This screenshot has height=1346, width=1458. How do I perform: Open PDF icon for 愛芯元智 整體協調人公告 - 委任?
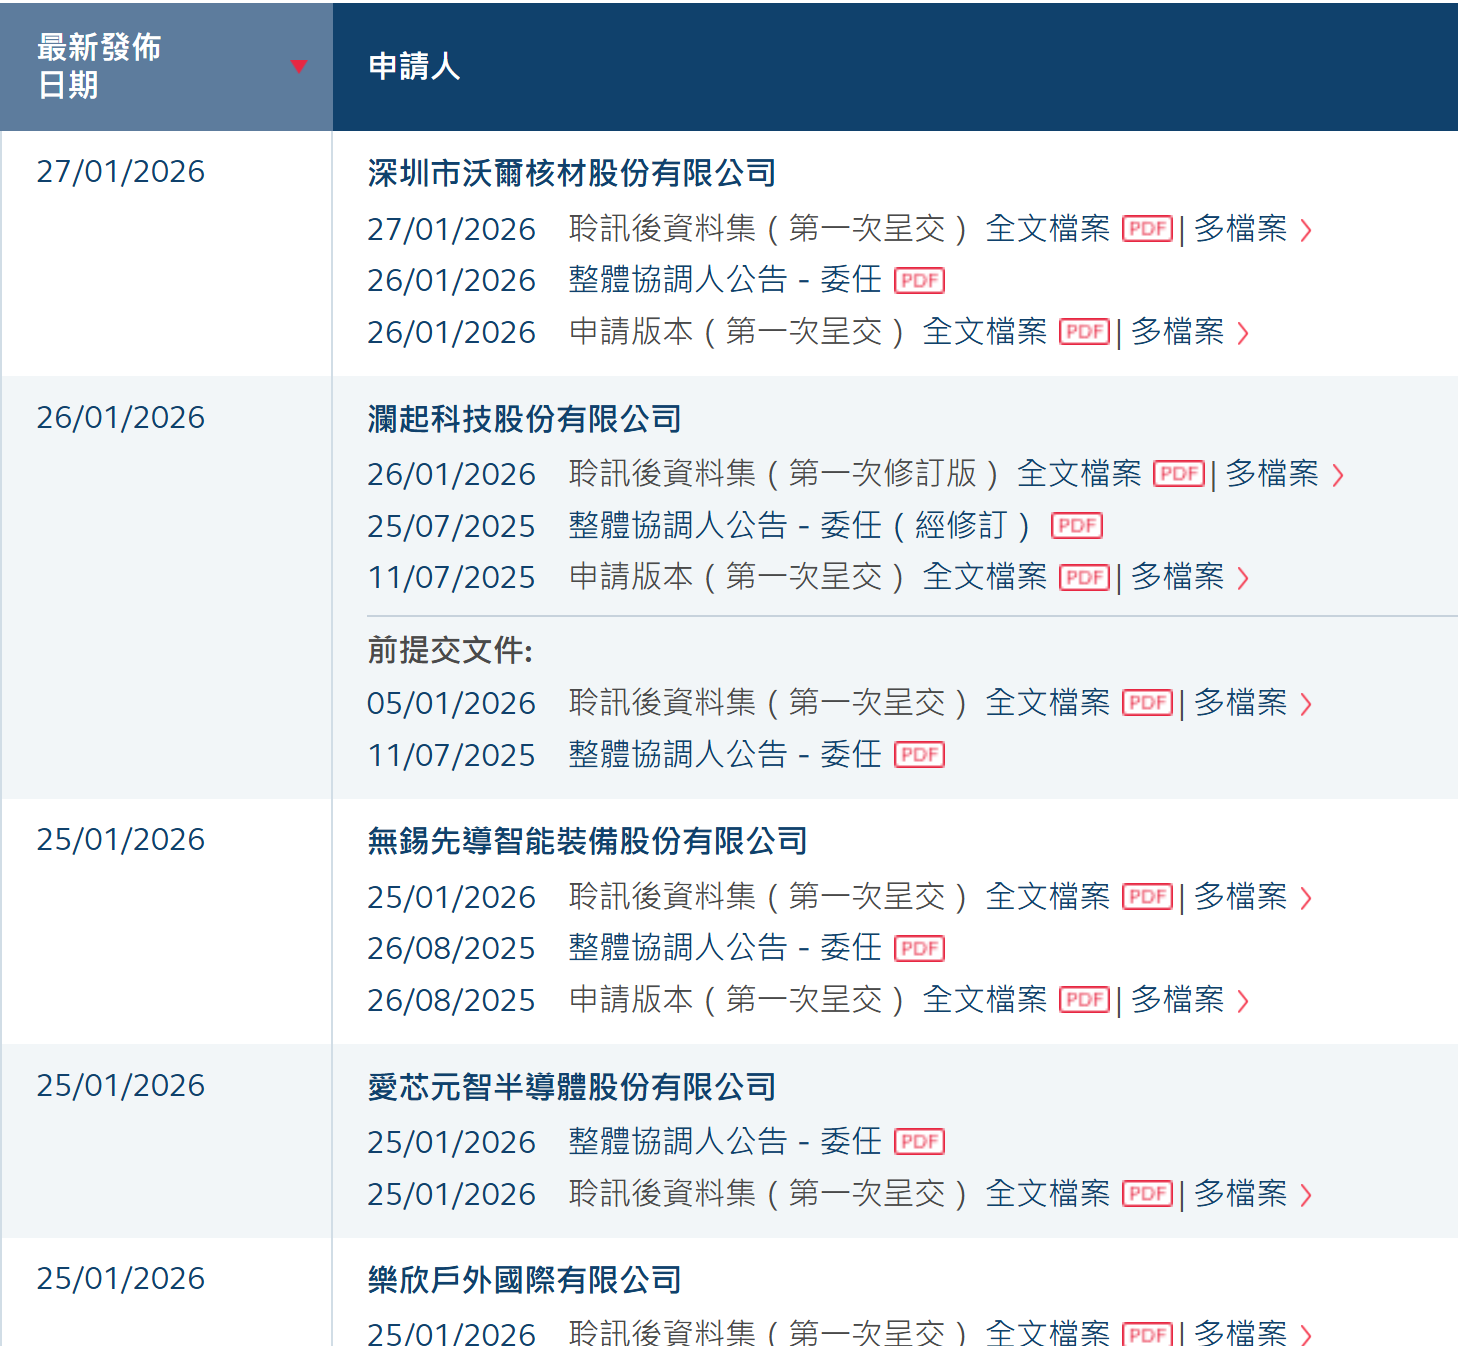tap(919, 1142)
